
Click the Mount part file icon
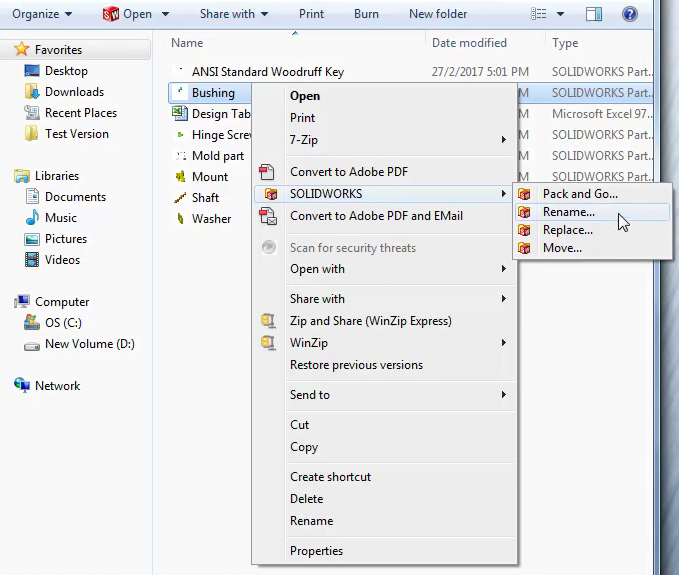(180, 177)
